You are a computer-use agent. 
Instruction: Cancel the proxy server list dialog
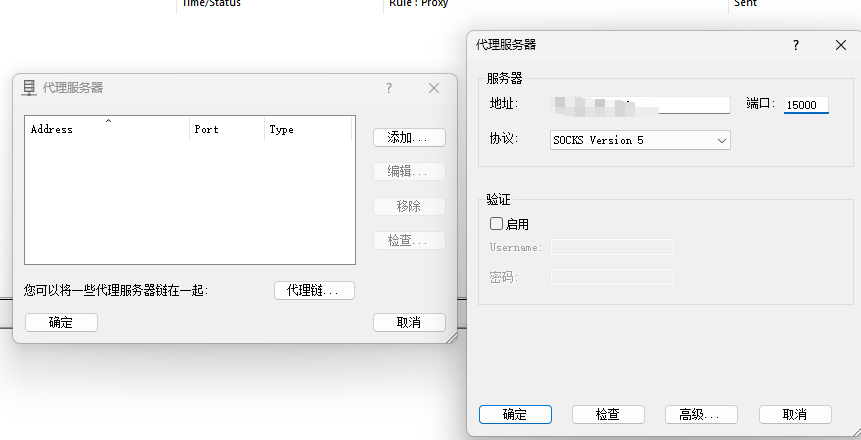[x=408, y=322]
